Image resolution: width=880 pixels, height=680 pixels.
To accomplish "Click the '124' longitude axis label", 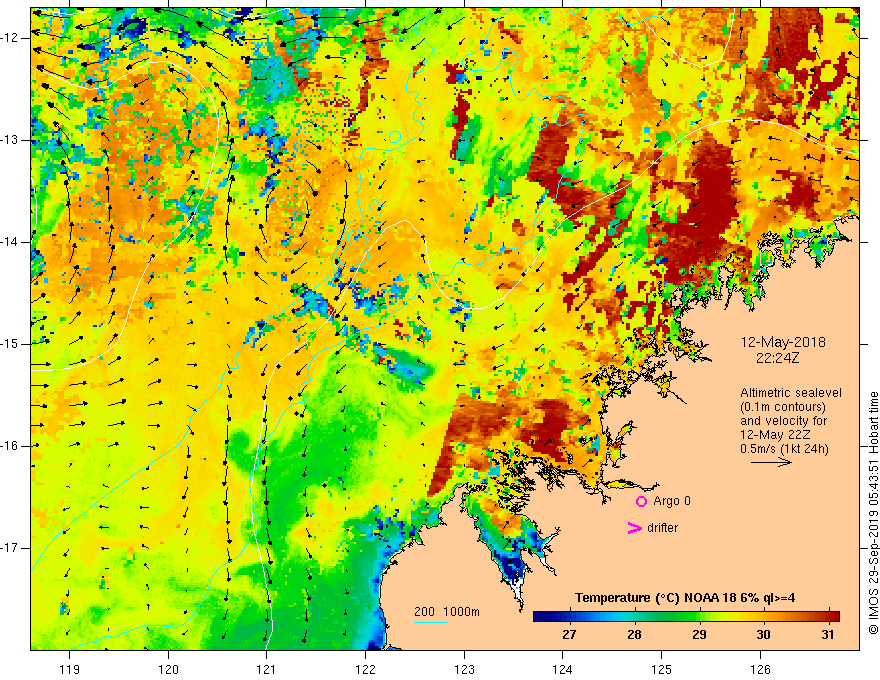I will (x=563, y=669).
